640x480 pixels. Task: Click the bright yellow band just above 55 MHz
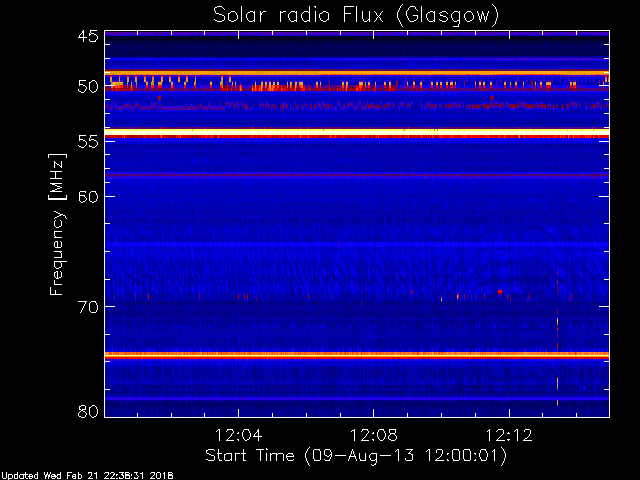pos(356,133)
